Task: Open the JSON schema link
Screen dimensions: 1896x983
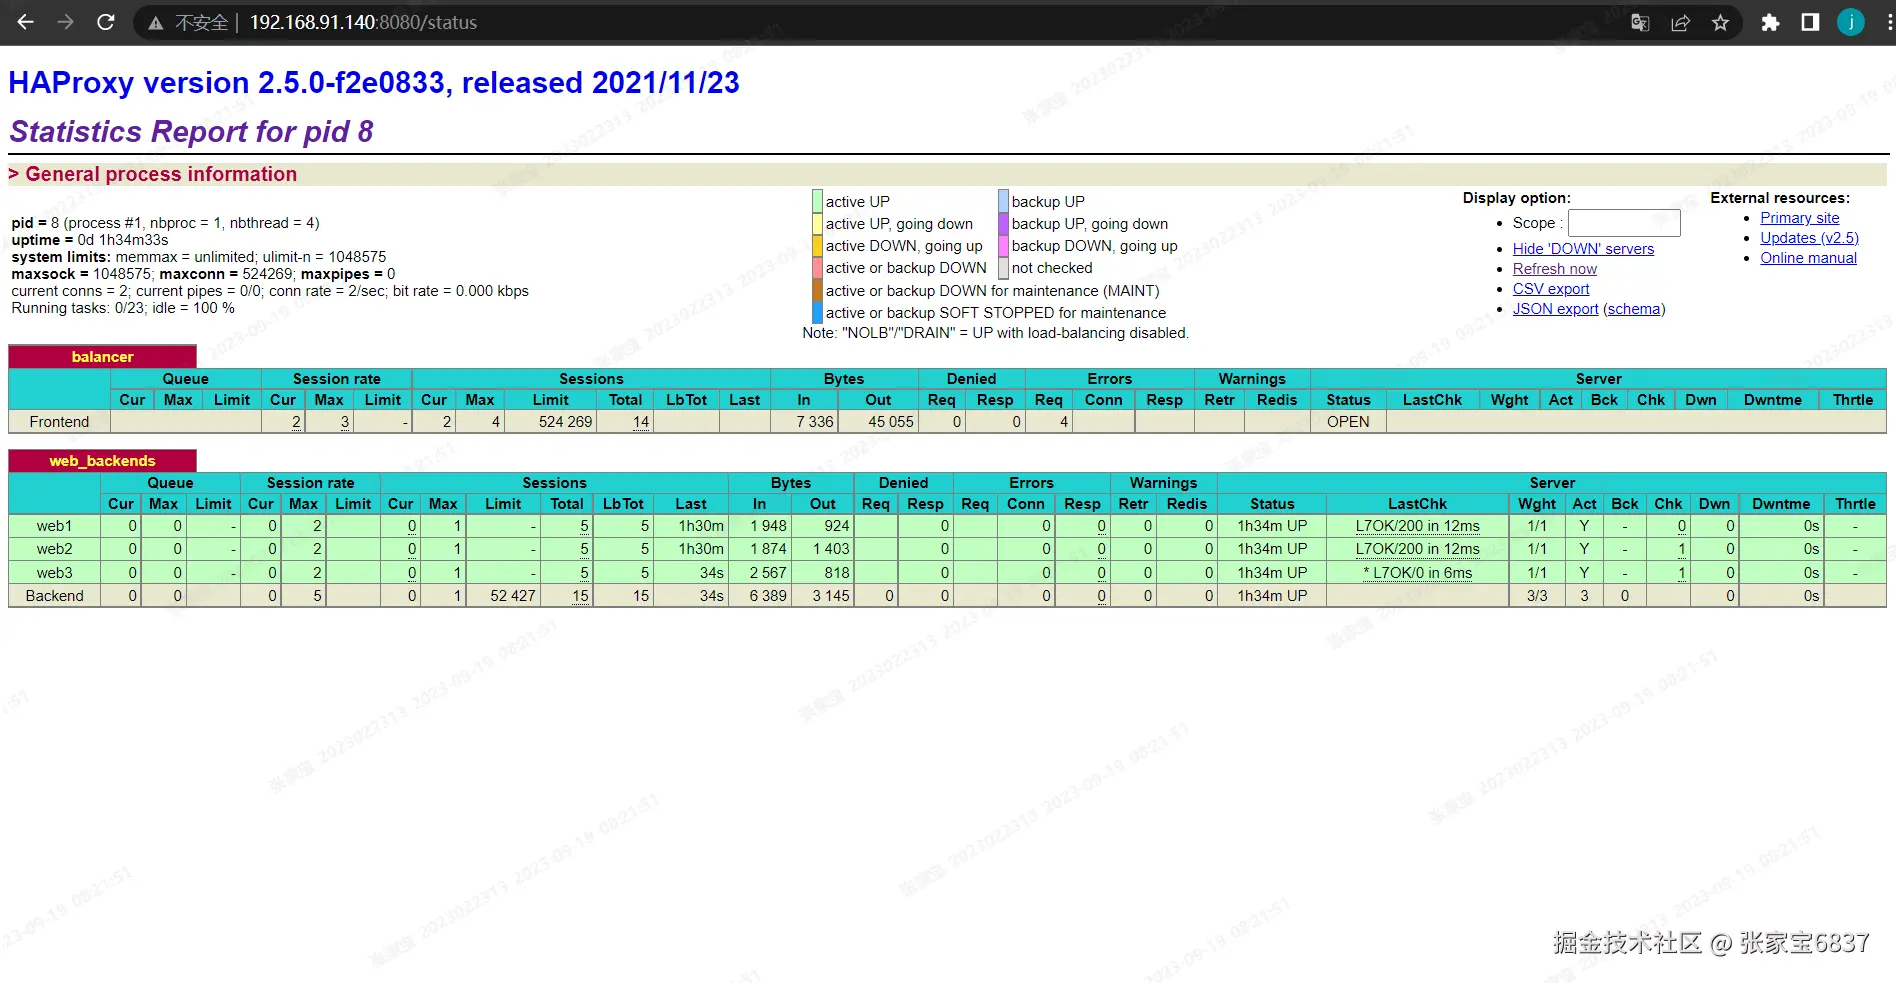Action: (1634, 309)
